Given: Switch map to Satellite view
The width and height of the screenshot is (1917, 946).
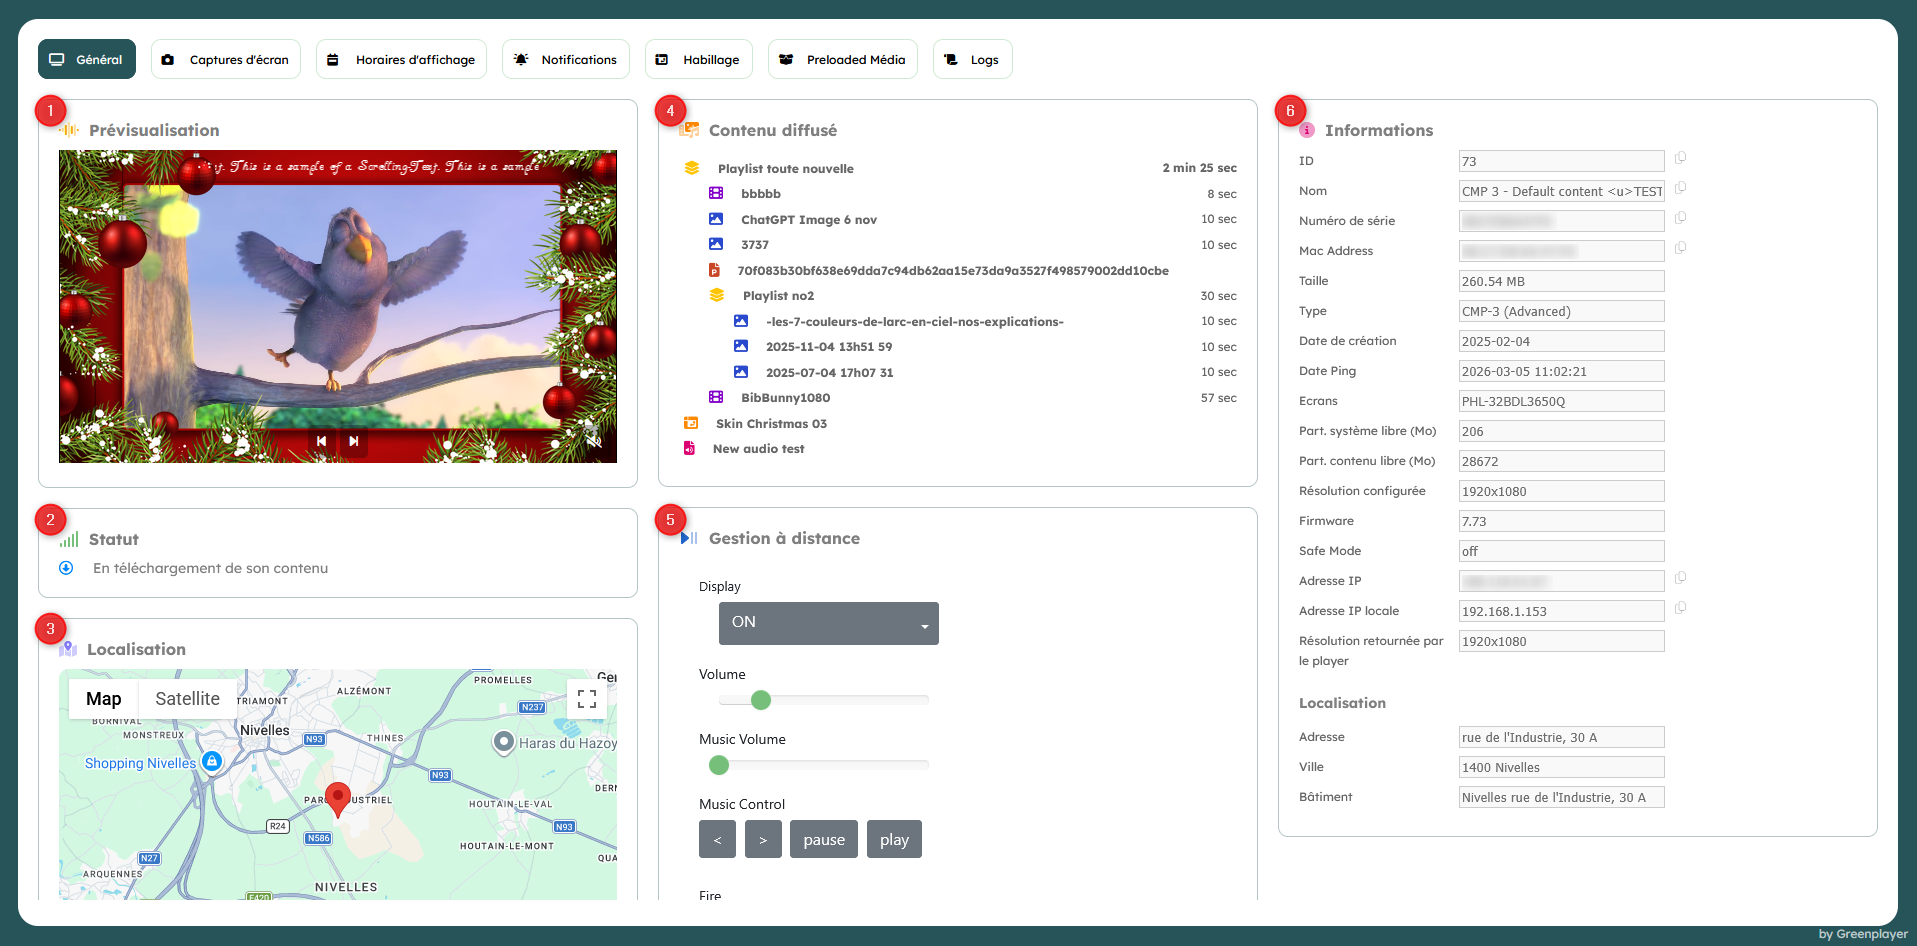Looking at the screenshot, I should (187, 699).
